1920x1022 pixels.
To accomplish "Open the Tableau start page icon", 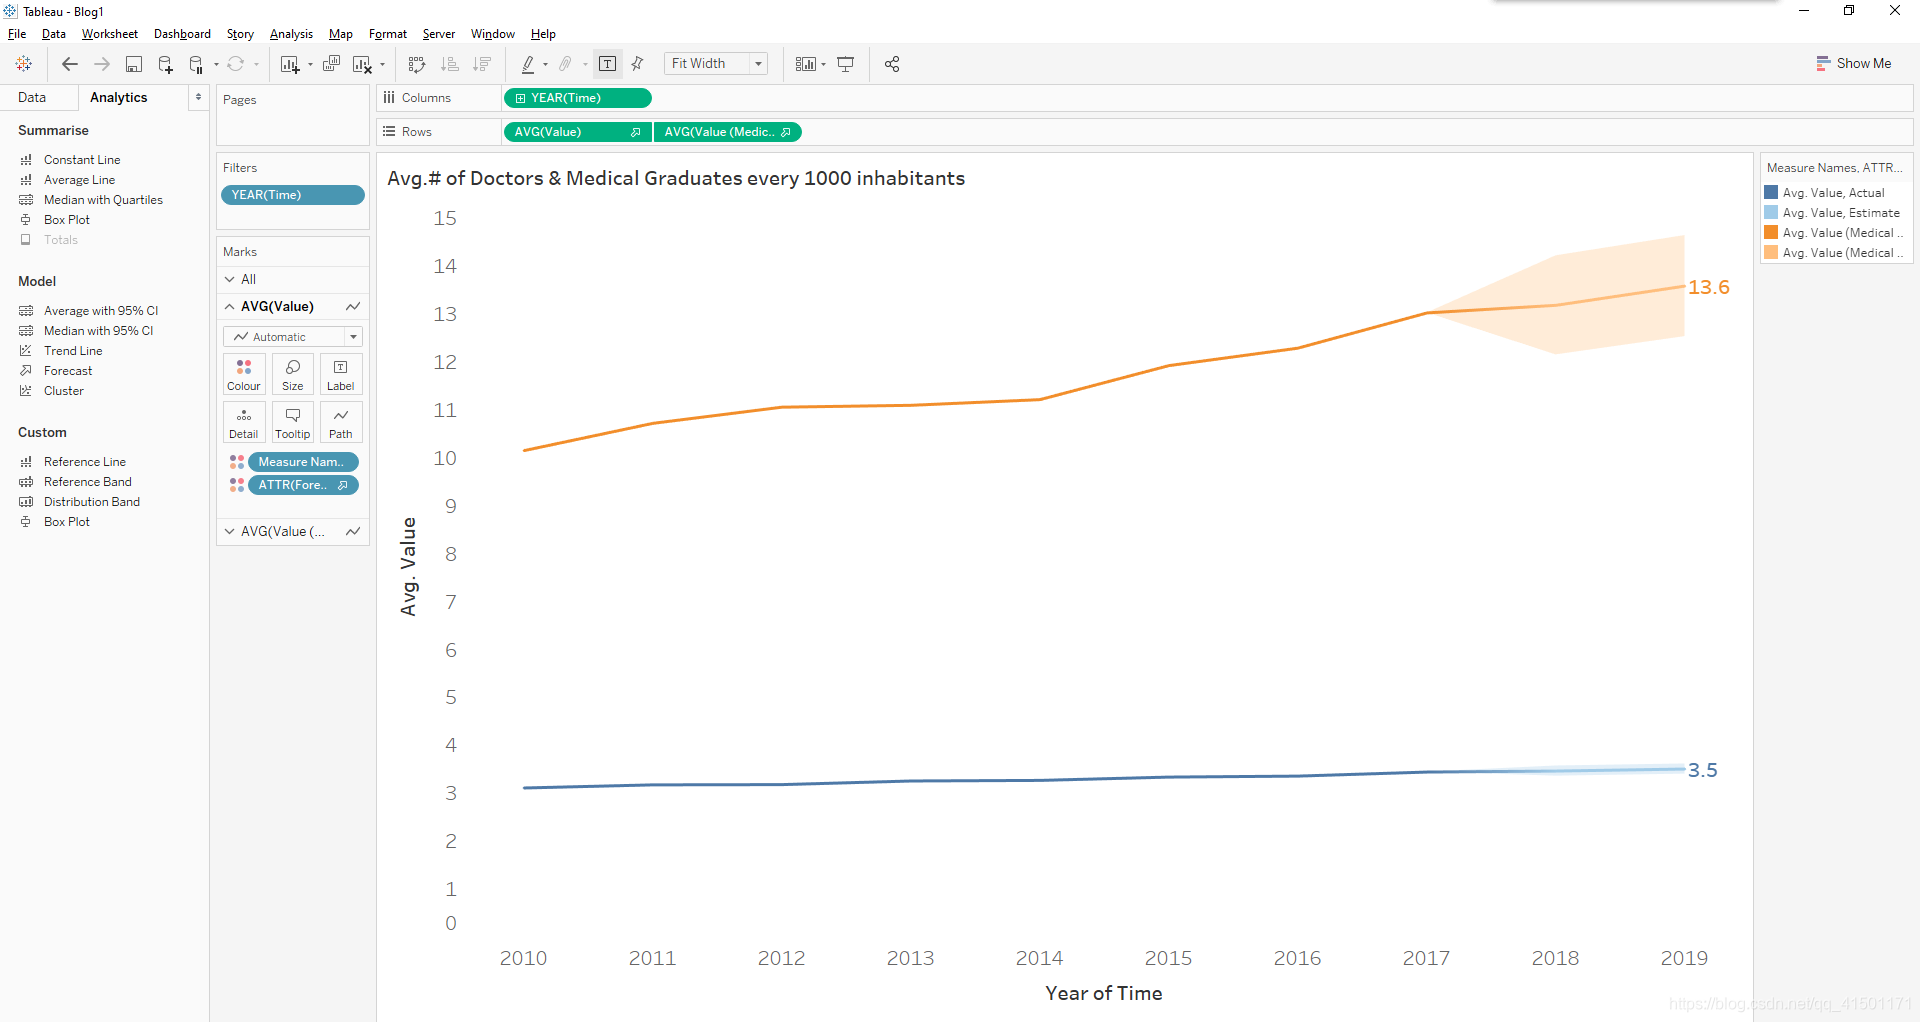I will 24,64.
